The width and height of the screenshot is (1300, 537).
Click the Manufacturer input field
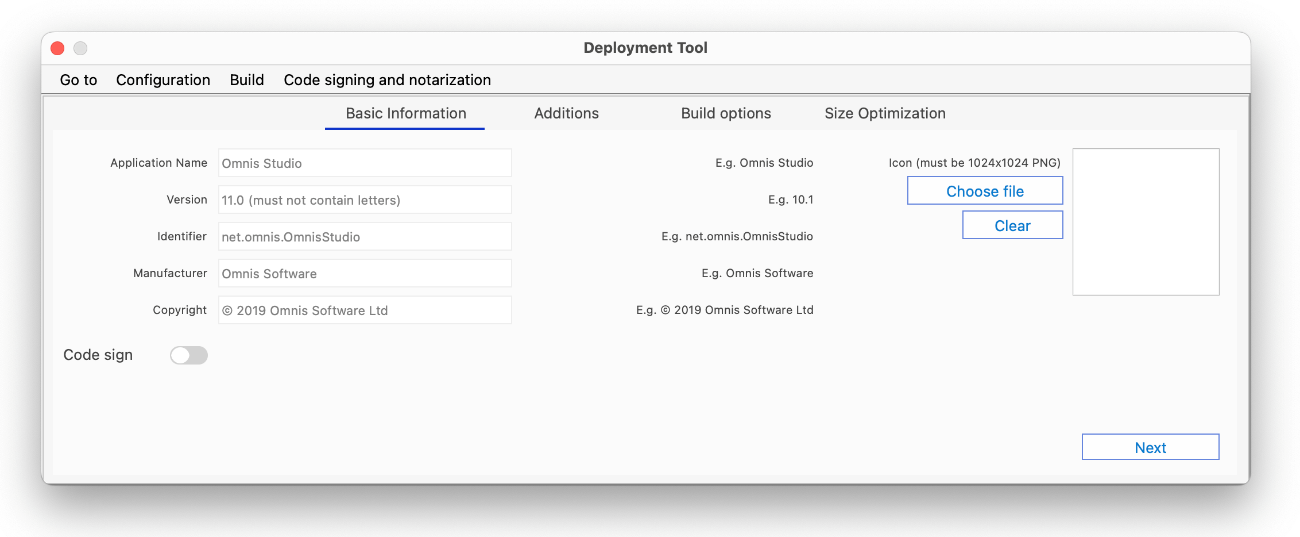coord(365,273)
